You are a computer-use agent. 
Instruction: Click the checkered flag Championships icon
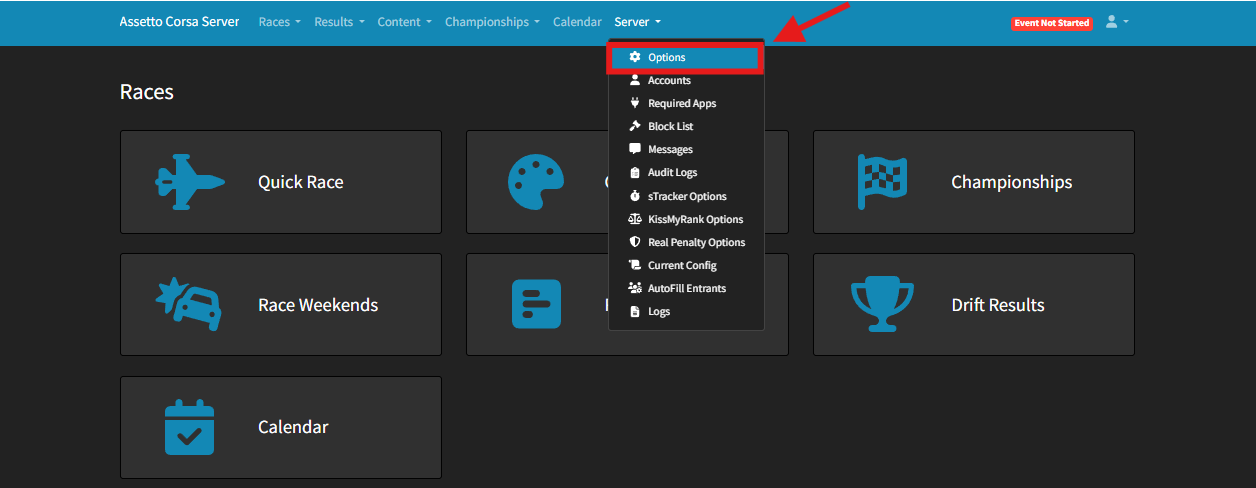point(882,182)
